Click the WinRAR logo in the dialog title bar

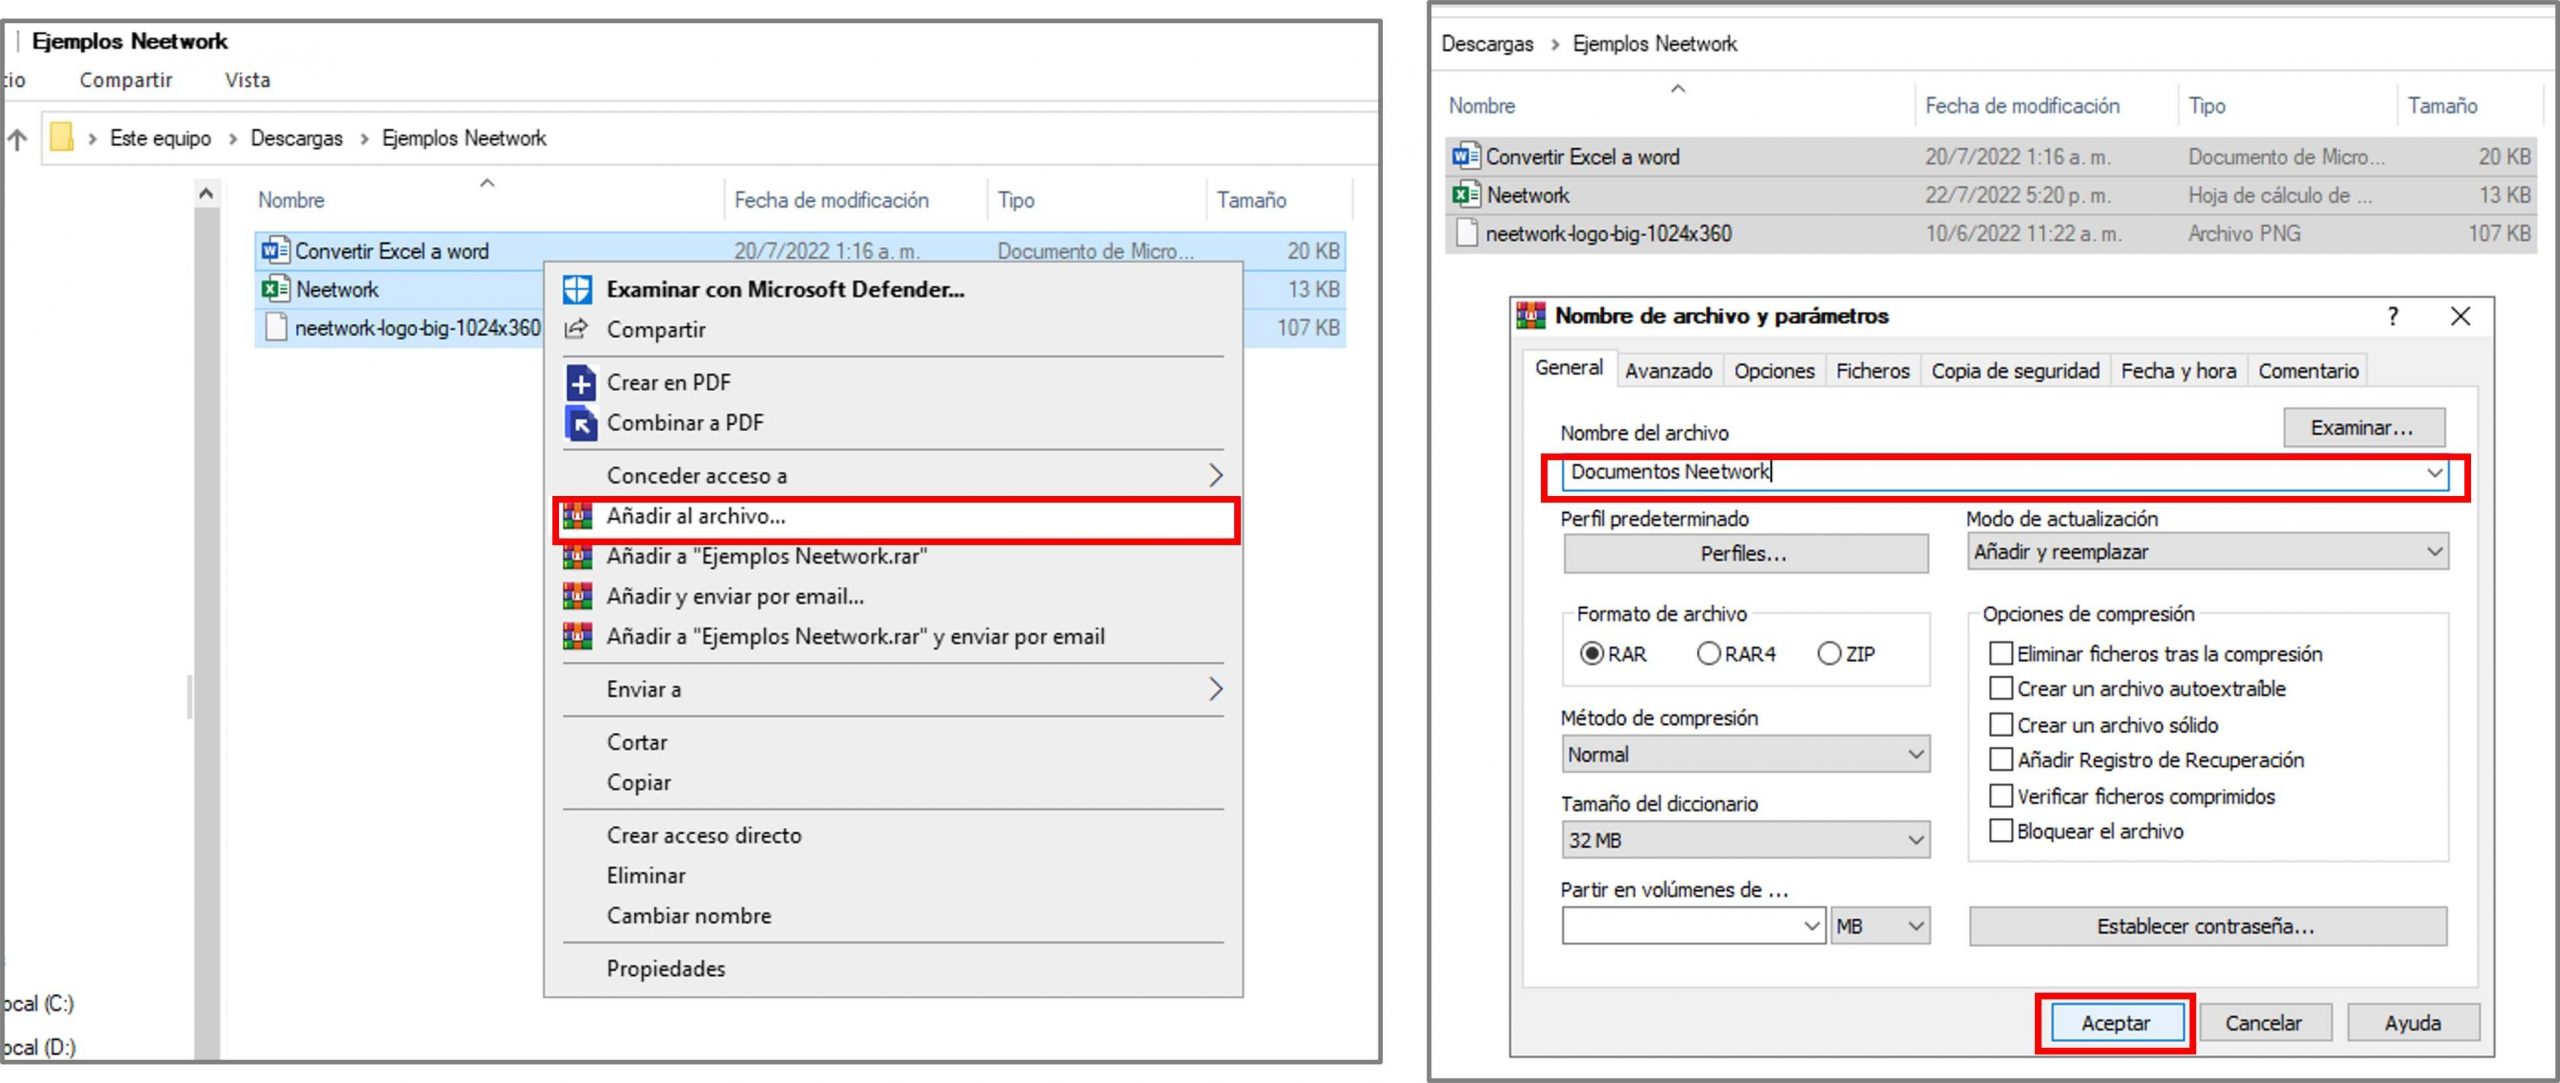1529,316
